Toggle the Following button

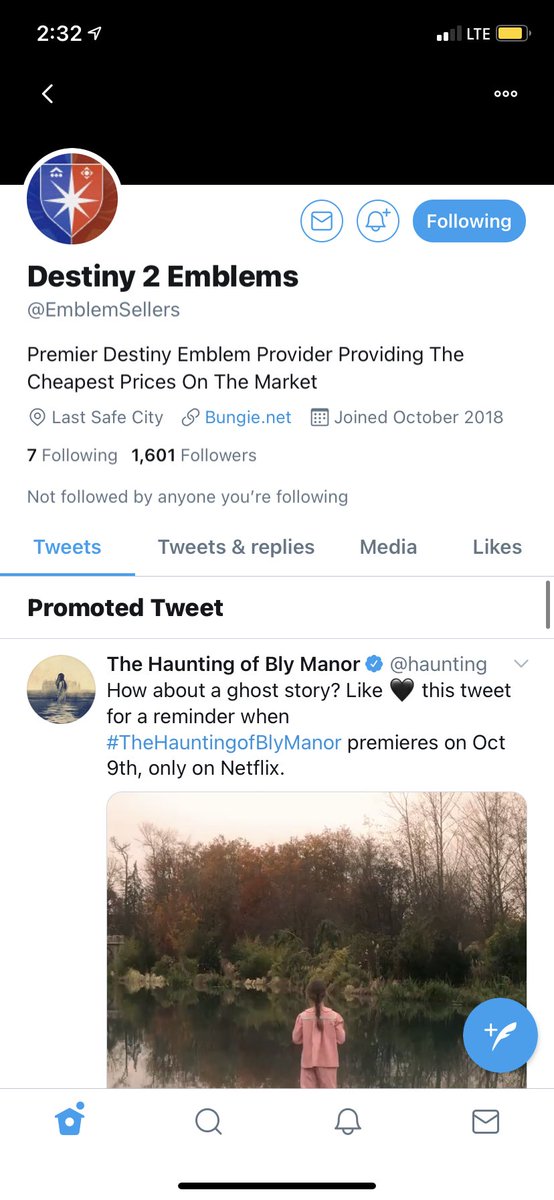469,221
